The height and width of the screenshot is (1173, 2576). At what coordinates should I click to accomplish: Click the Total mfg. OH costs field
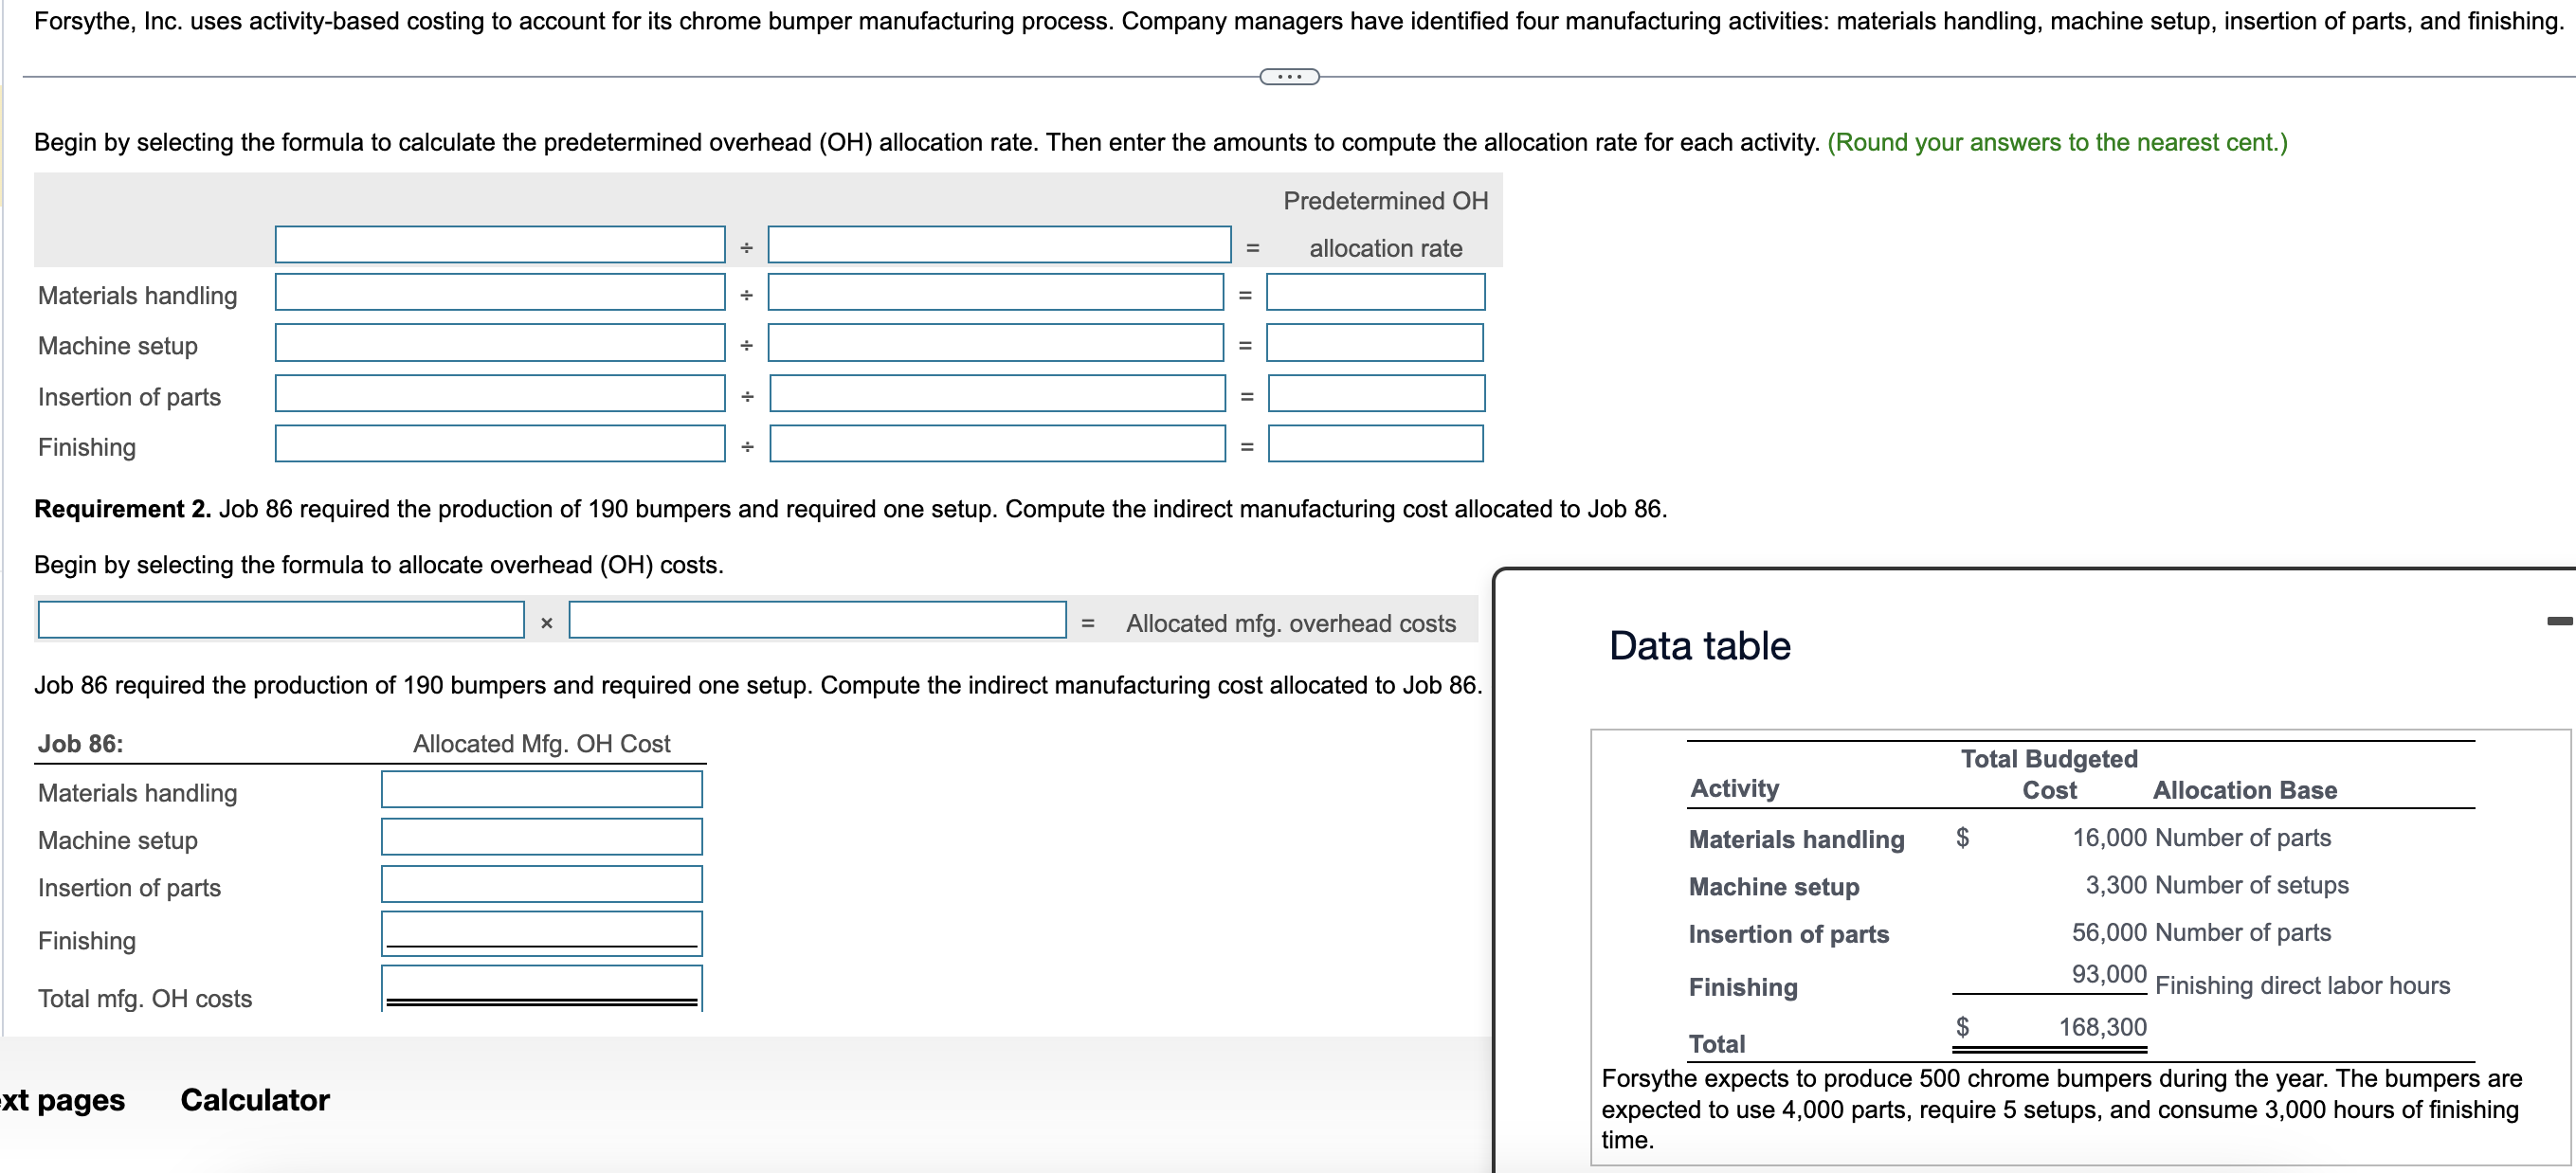pyautogui.click(x=541, y=985)
